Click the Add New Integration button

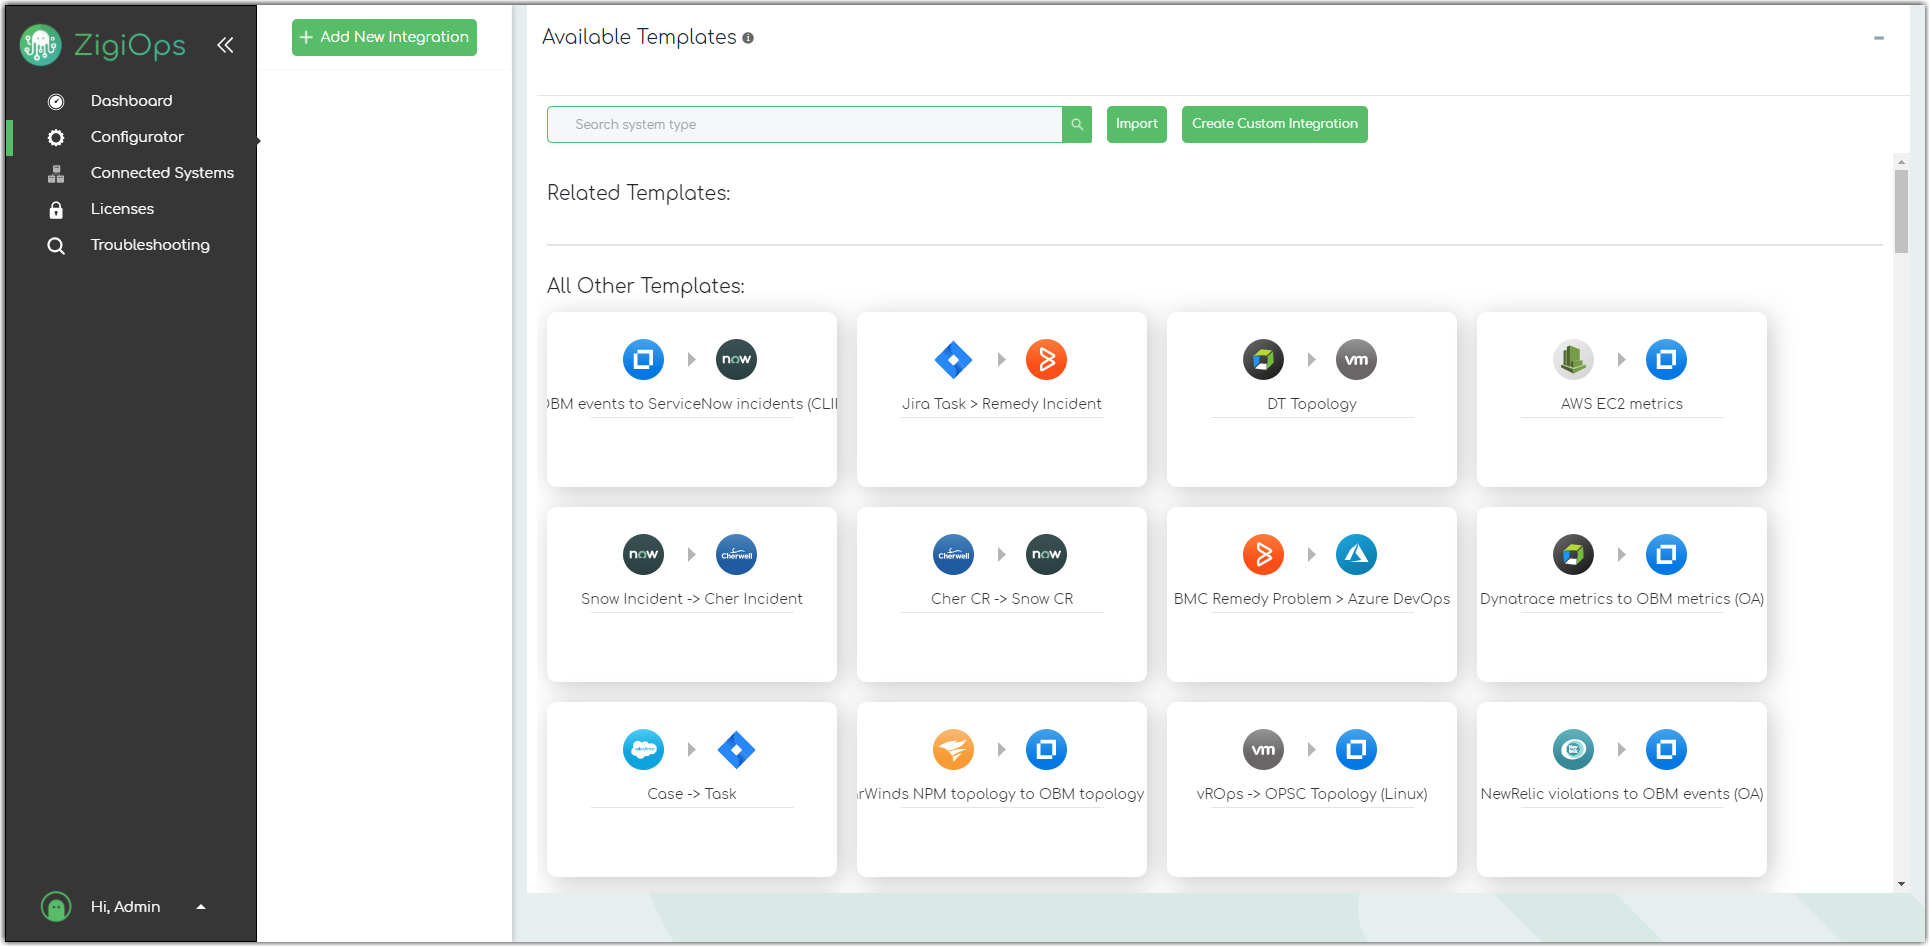tap(384, 37)
